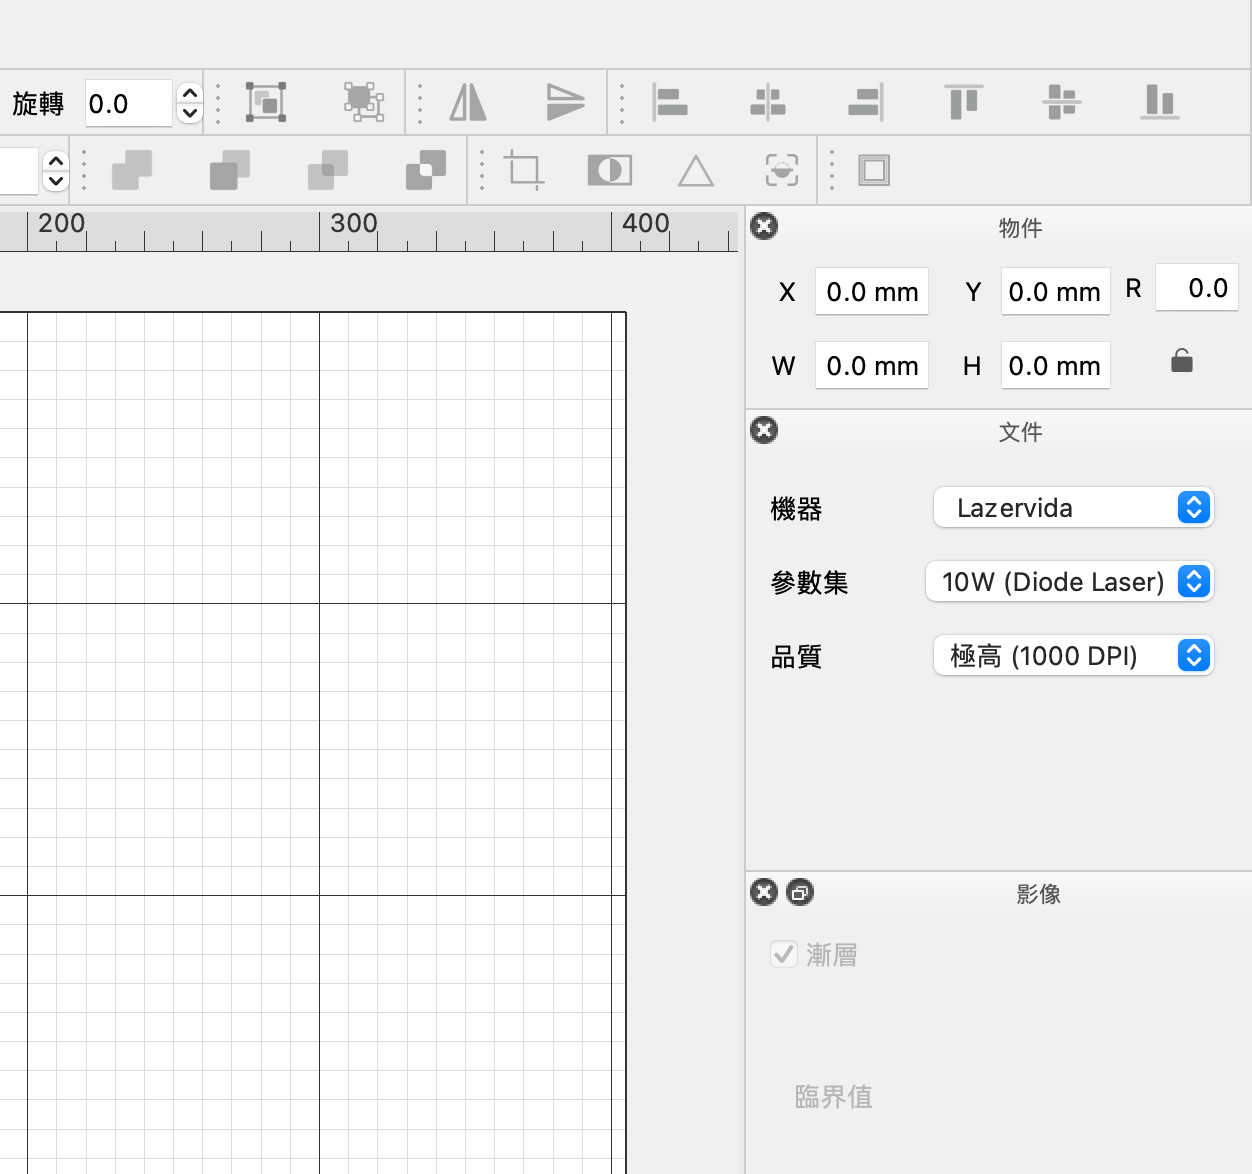
Task: Open the 參數集 10W Diode Laser dropdown
Action: [x=1069, y=581]
